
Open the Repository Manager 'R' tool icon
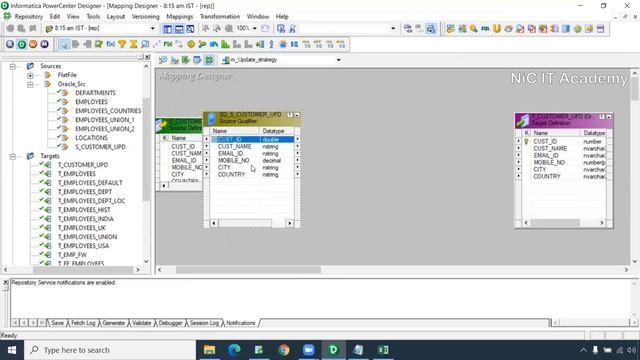(x=10, y=44)
